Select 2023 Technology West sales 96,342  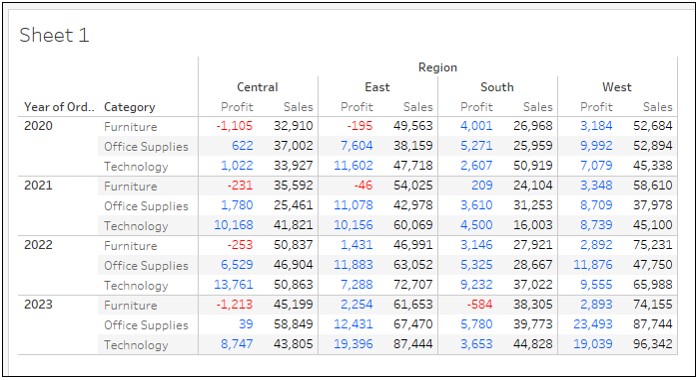coord(652,344)
